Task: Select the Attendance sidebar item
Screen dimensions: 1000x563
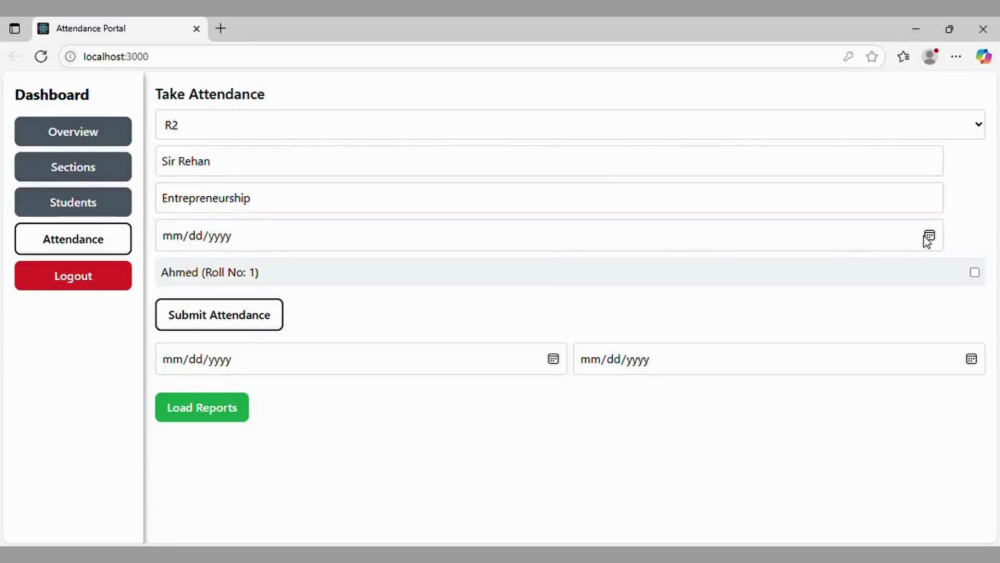Action: click(73, 239)
